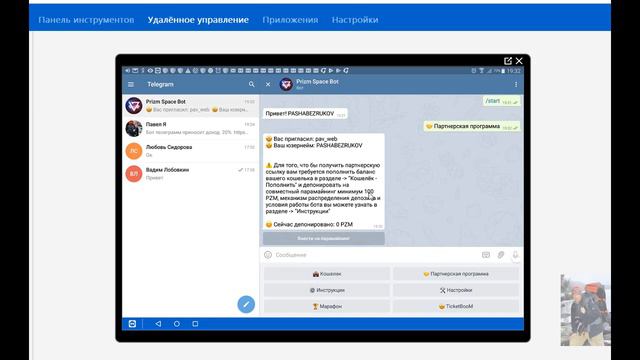640x360 pixels.
Task: Click the webcam thumbnail of the person
Action: click(585, 310)
